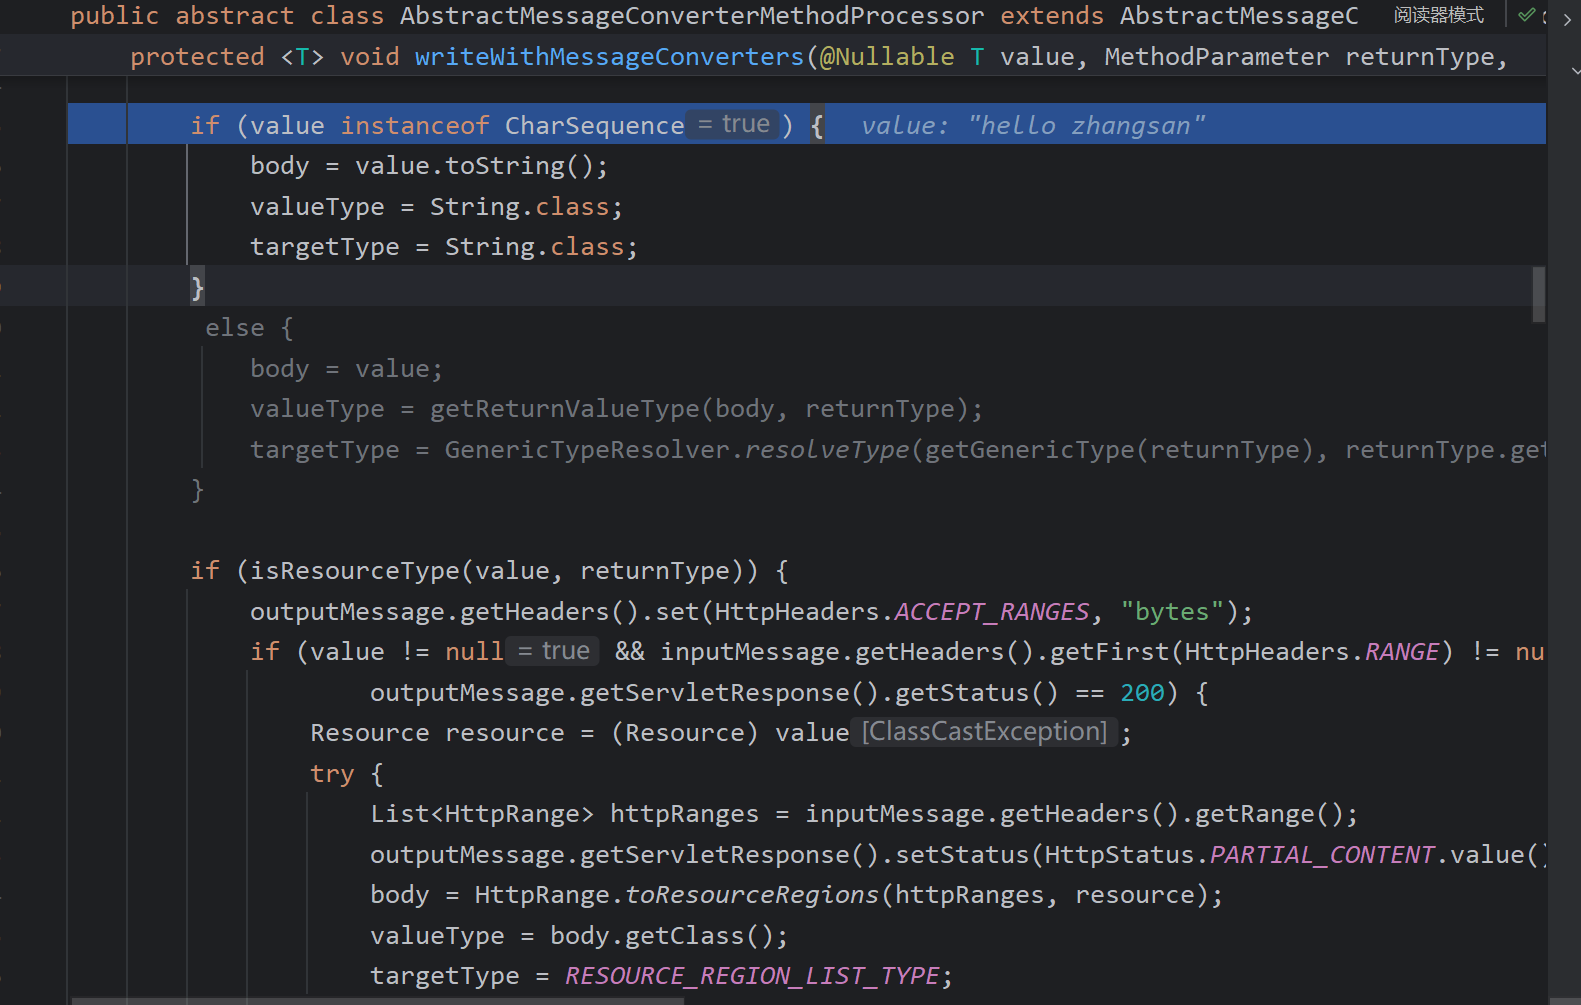Grab the editor vertical scrollbar thumb

1538,294
